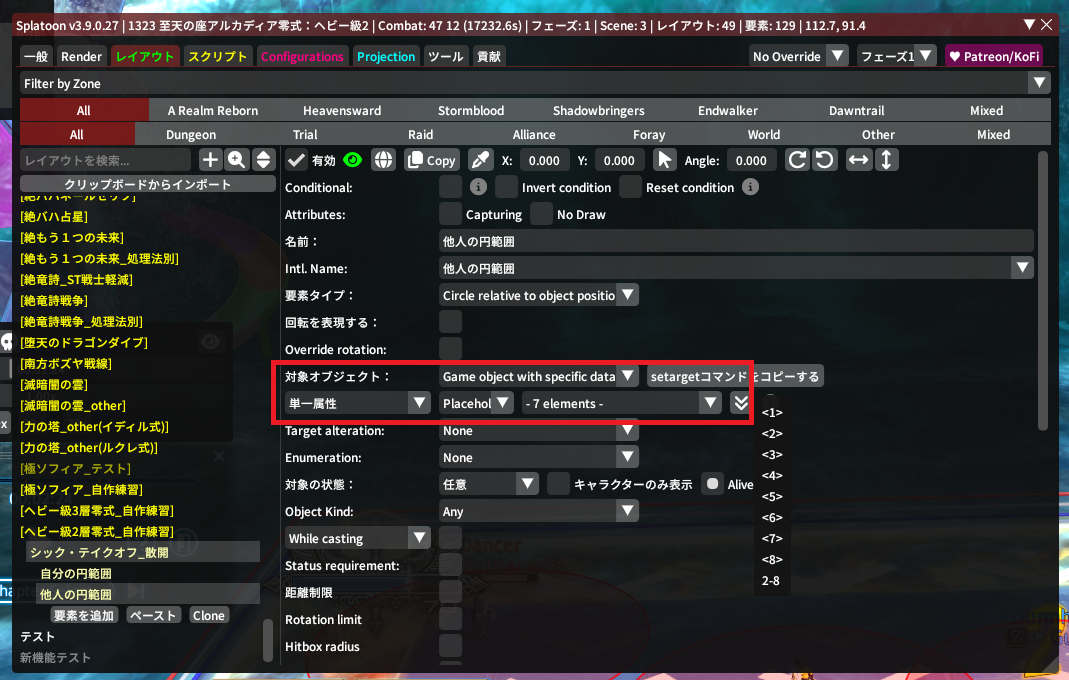
Task: Check the キャラクターのみ表示 checkbox
Action: (559, 484)
